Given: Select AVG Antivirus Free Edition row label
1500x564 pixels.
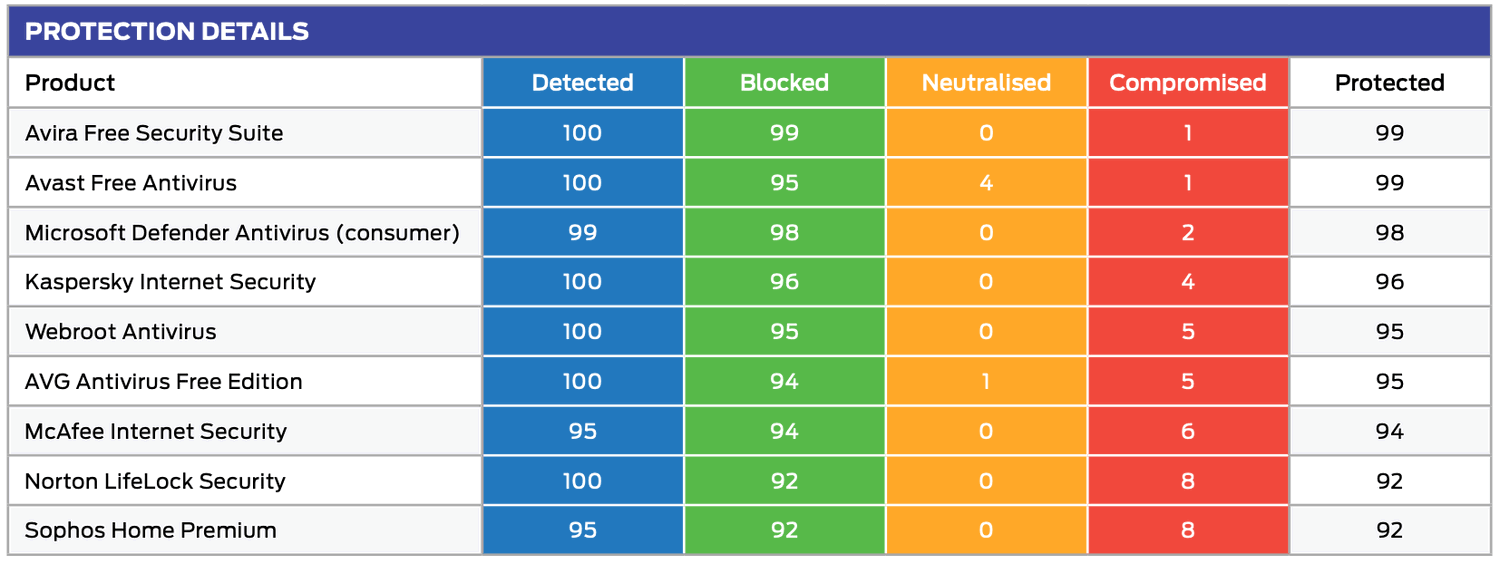Looking at the screenshot, I should tap(163, 382).
